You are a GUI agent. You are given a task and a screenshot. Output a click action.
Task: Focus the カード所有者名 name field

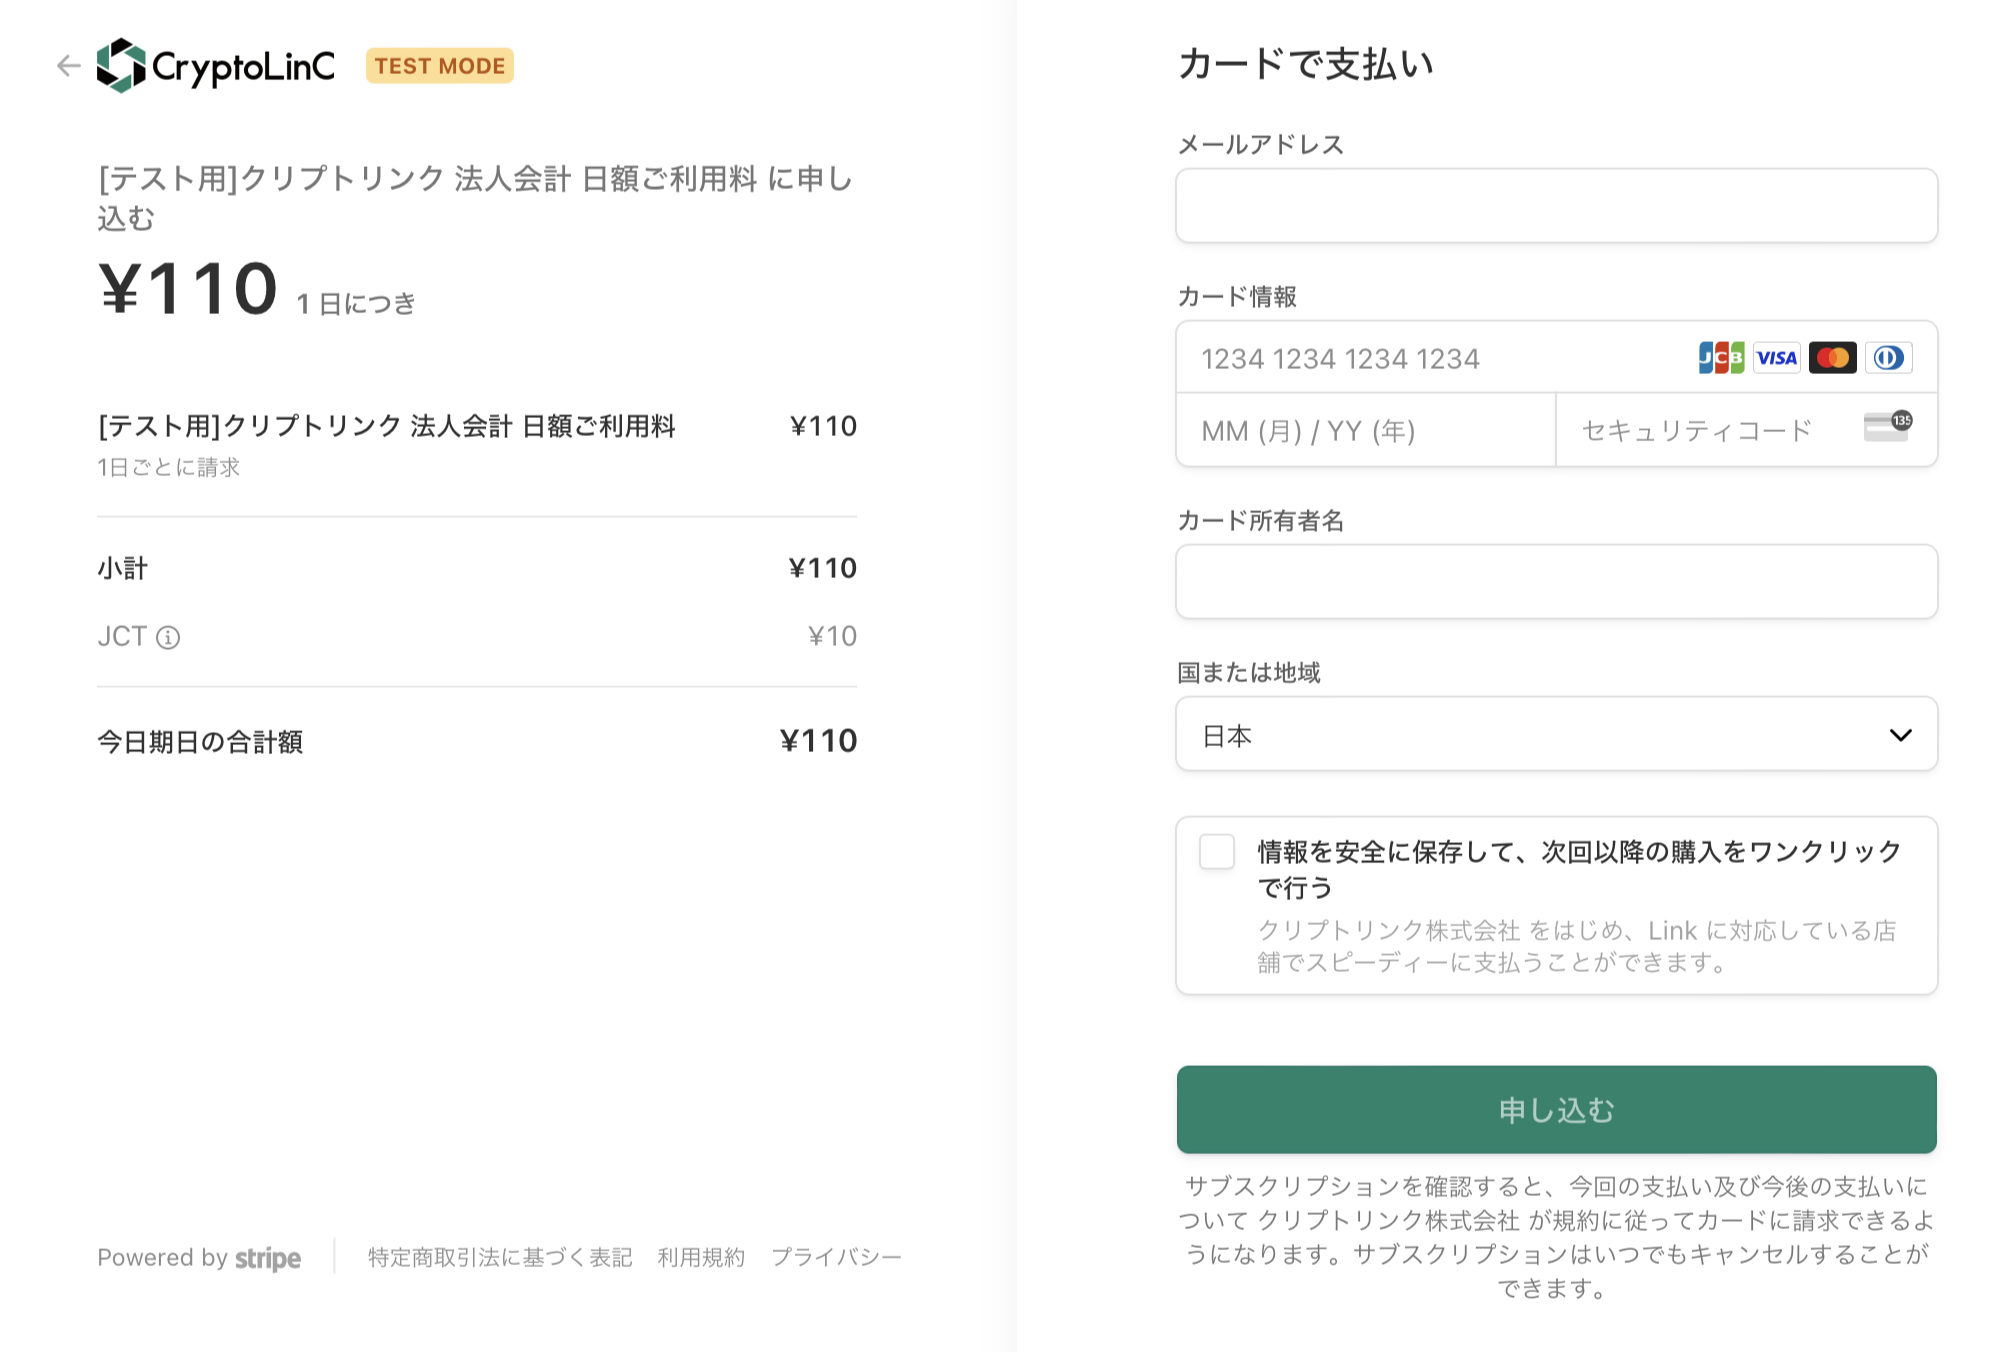coord(1557,582)
